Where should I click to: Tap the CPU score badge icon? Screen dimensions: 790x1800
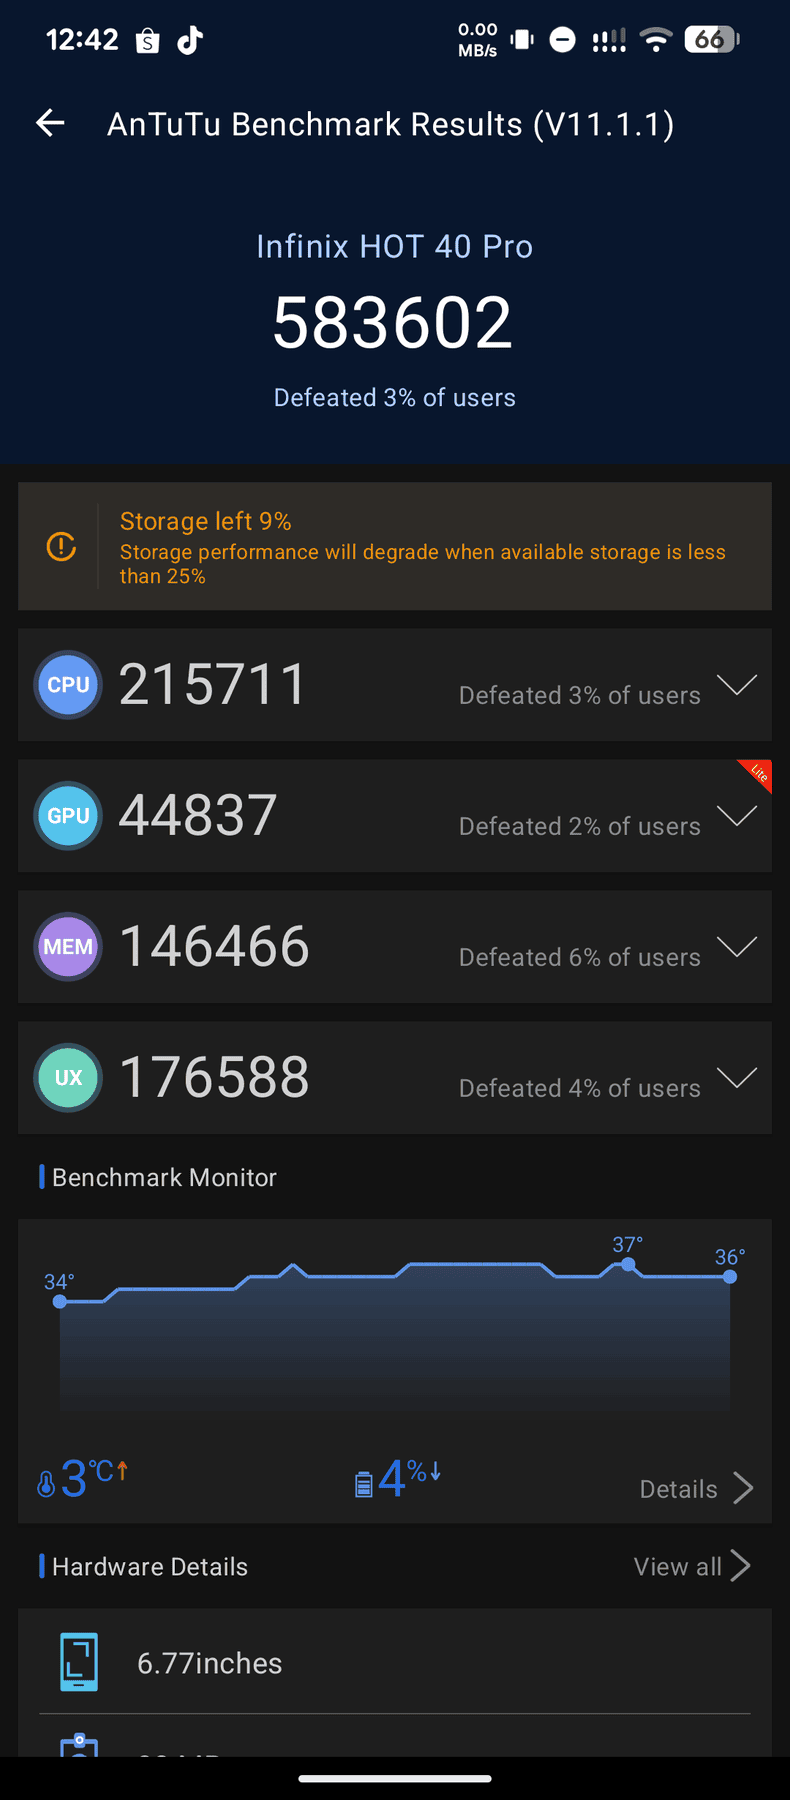pyautogui.click(x=68, y=685)
